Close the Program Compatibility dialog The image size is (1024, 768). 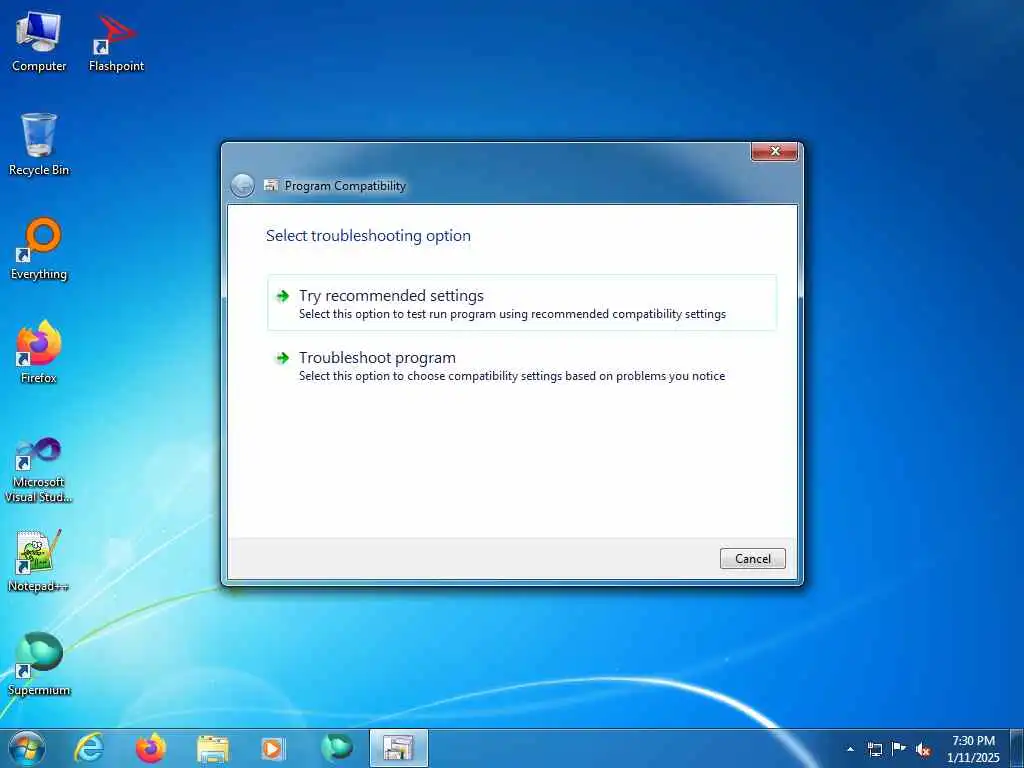(775, 152)
